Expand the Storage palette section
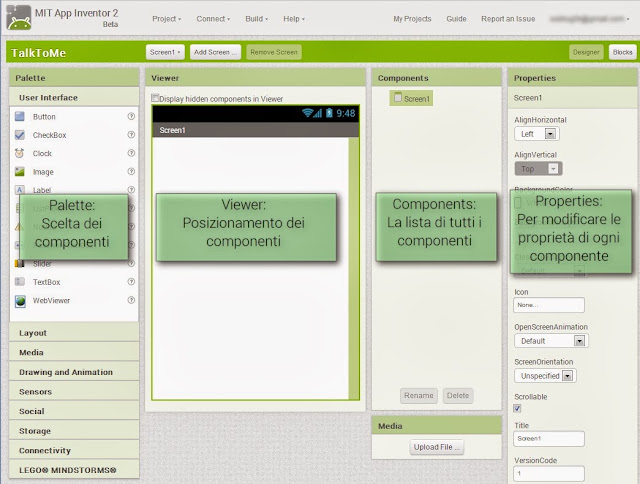Screen dimensions: 640x484 click(74, 431)
